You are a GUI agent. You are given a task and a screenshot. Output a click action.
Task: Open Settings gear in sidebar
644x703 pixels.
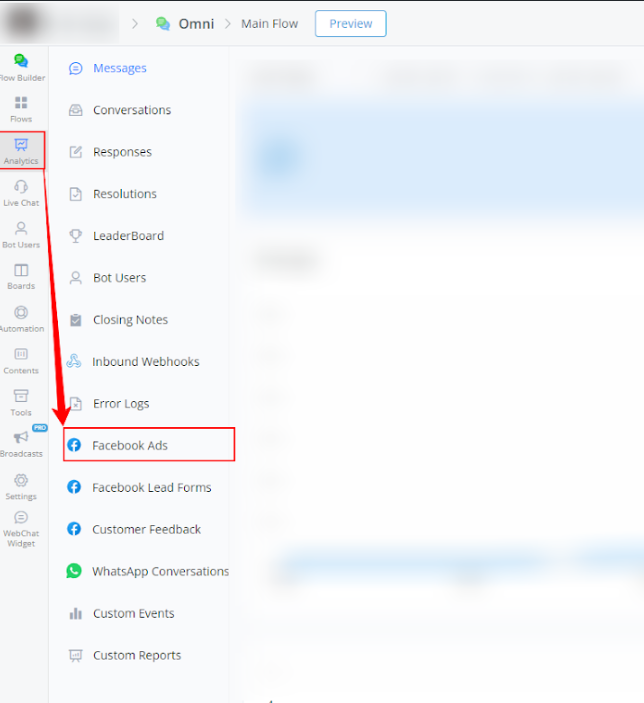pos(21,485)
